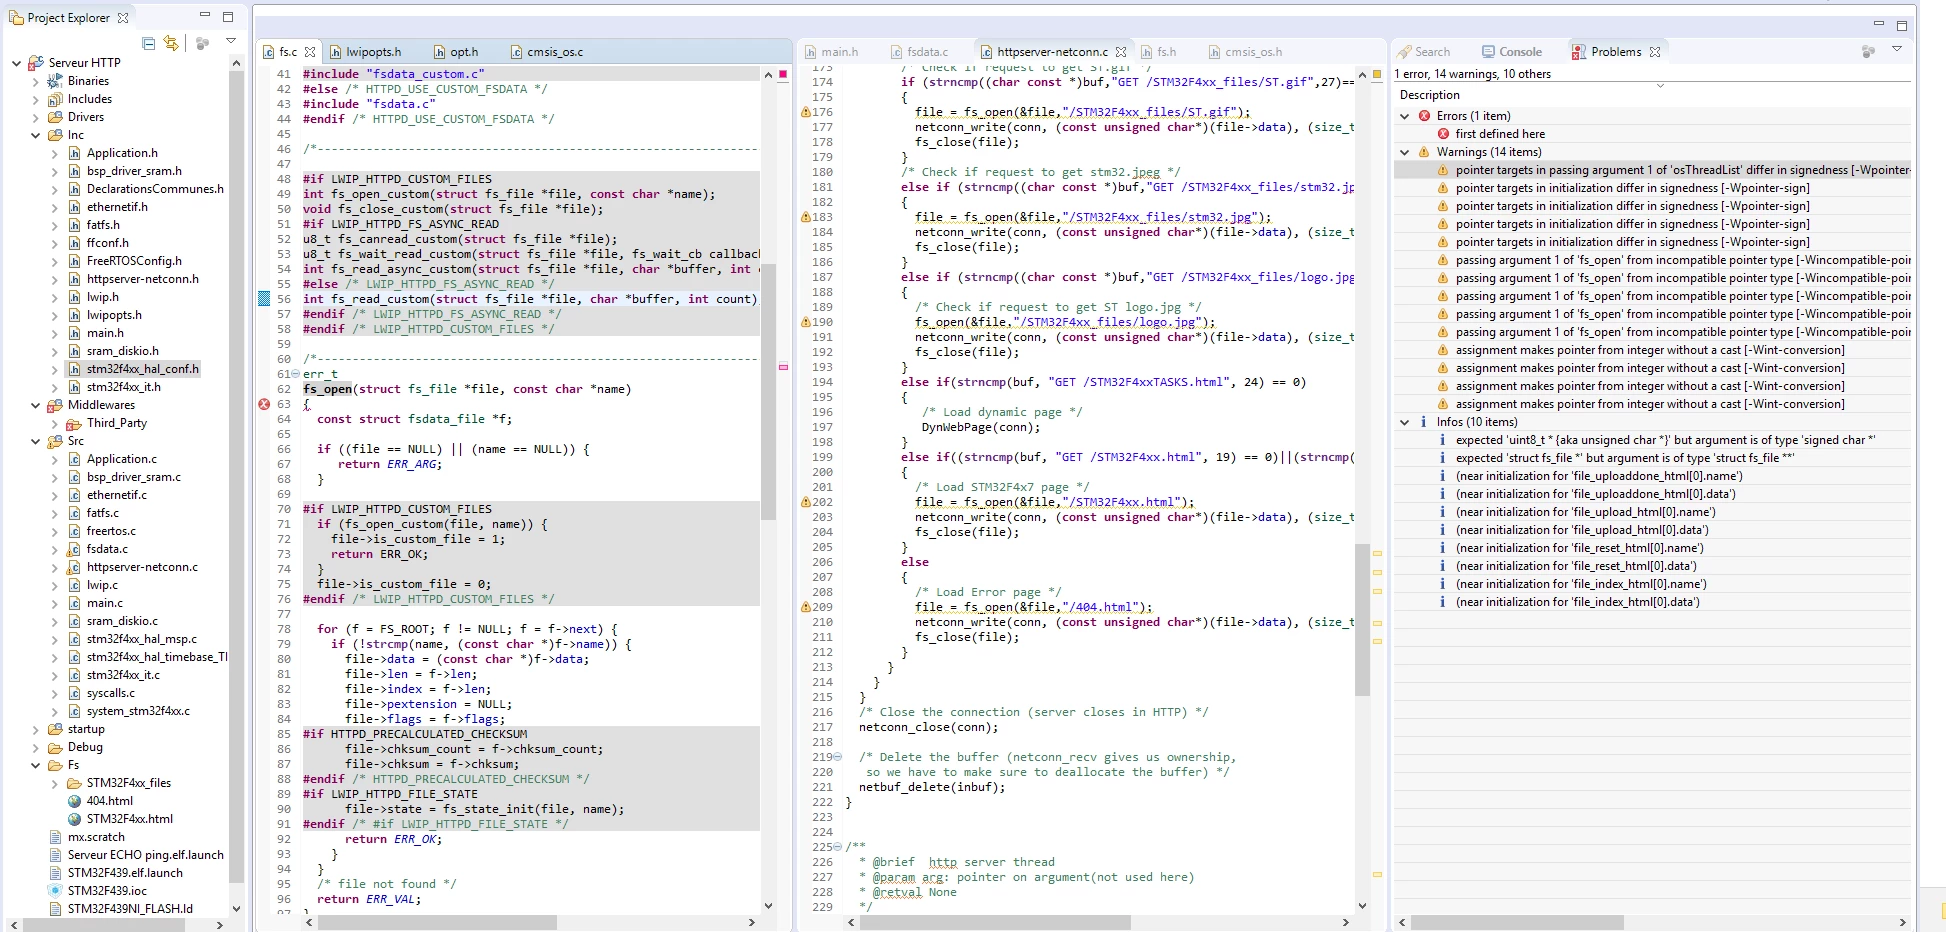Toggle folding at line 61 in fs.c

pyautogui.click(x=296, y=374)
